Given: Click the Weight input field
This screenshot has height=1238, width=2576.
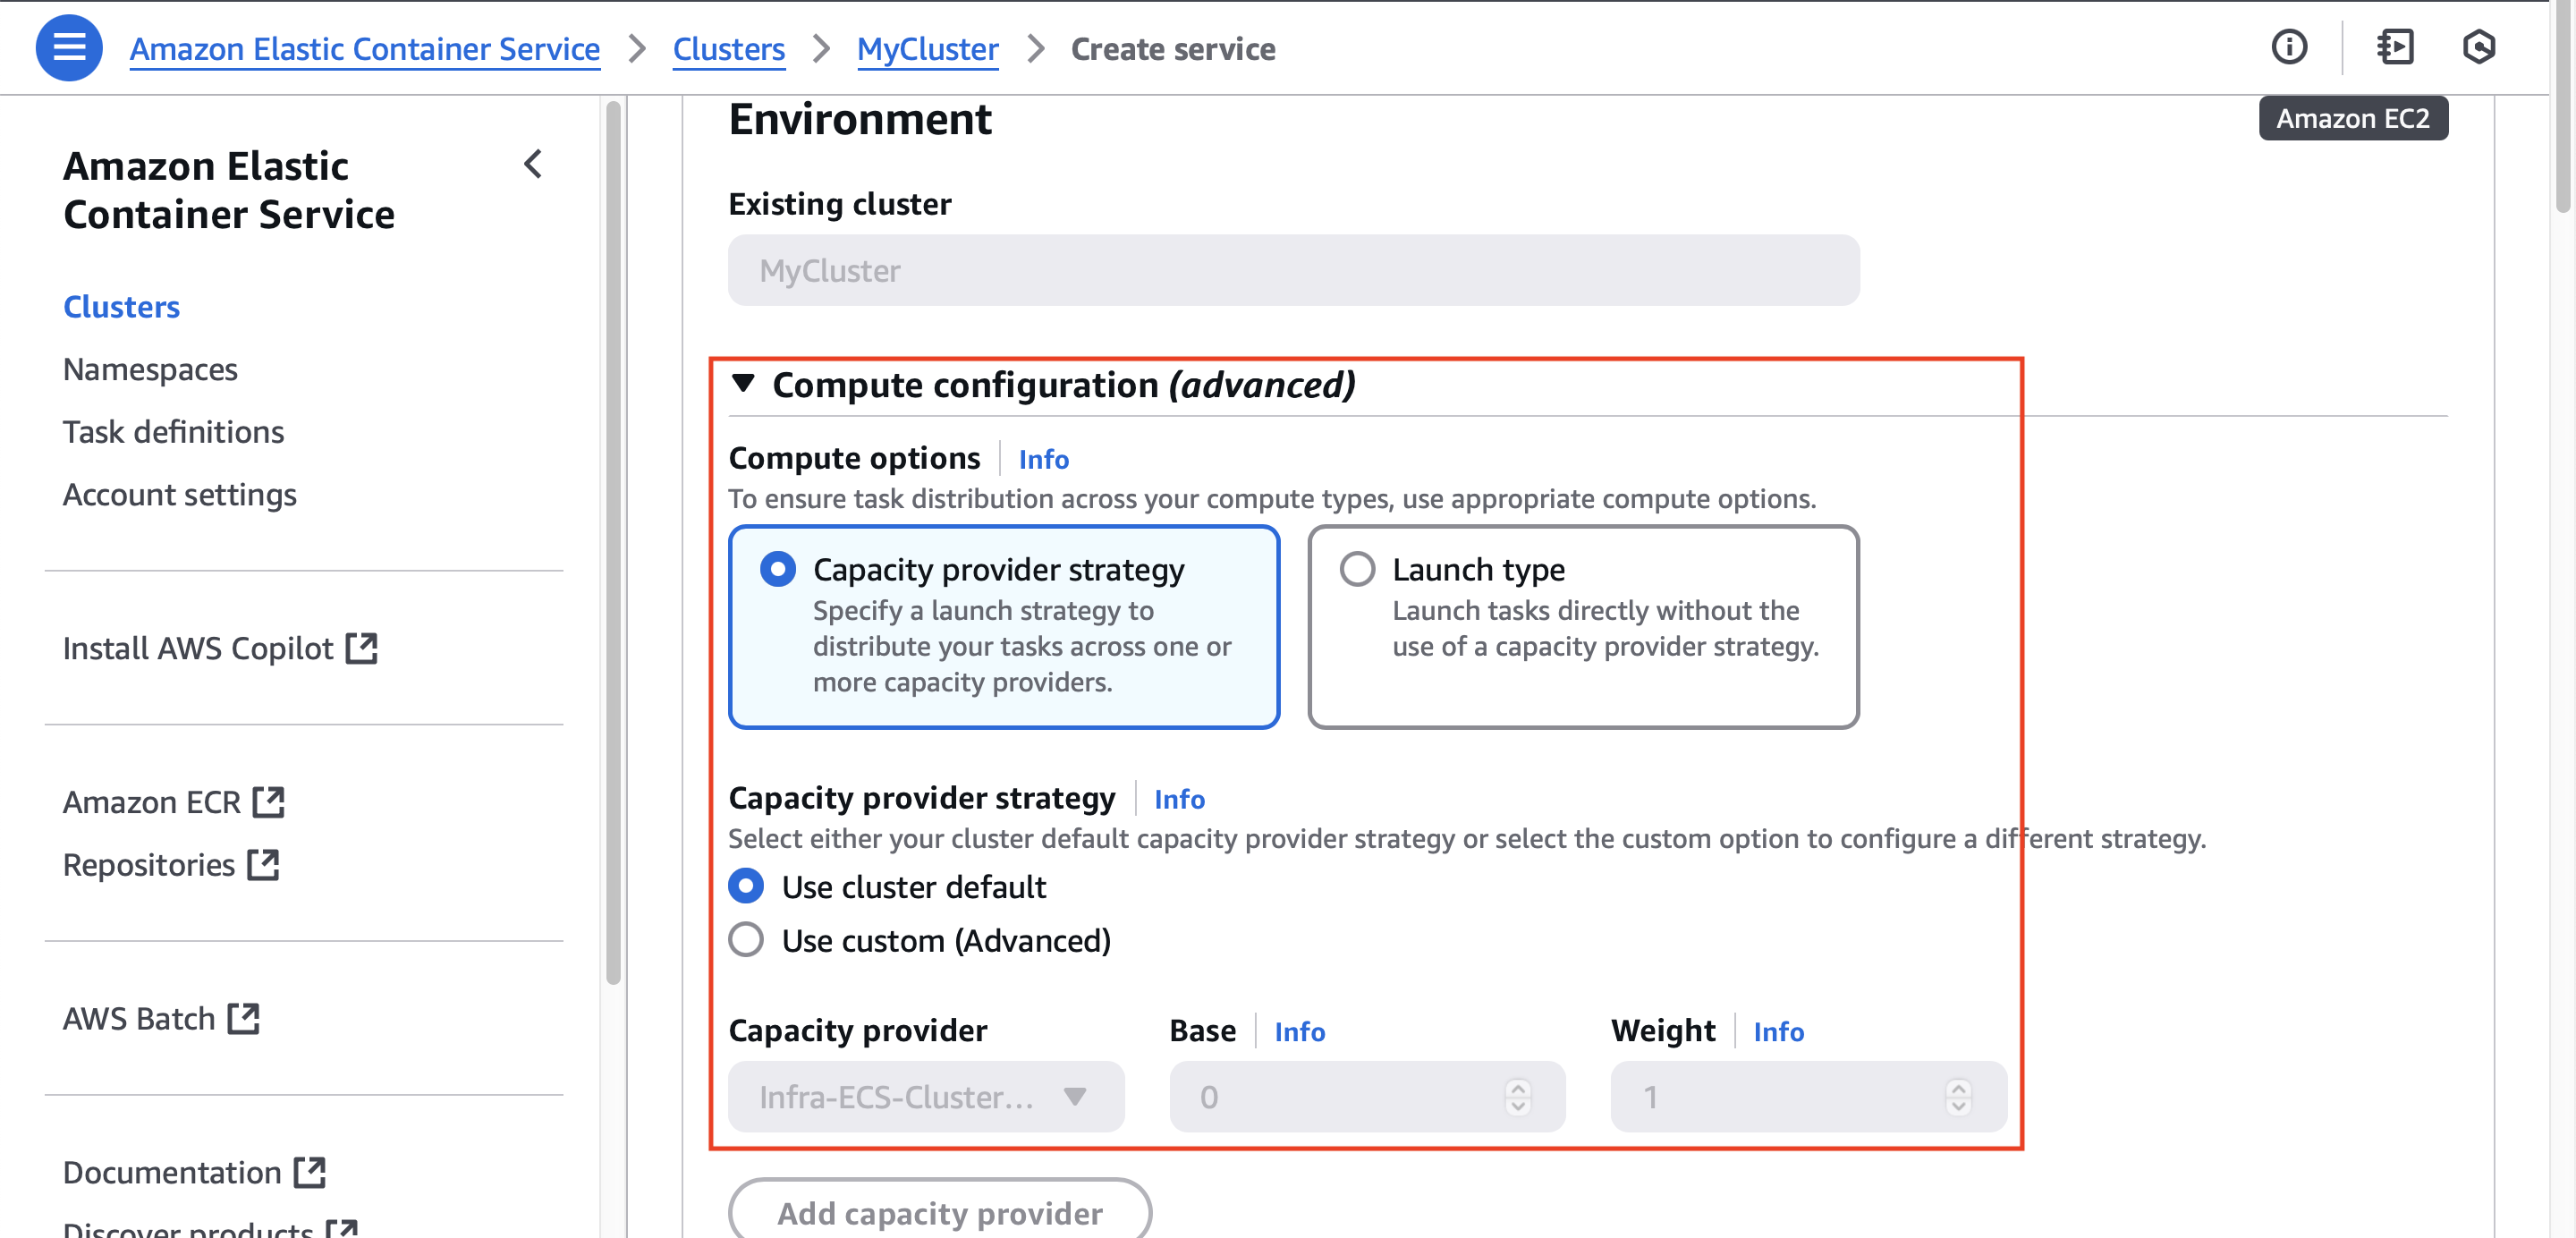Looking at the screenshot, I should [x=1808, y=1097].
